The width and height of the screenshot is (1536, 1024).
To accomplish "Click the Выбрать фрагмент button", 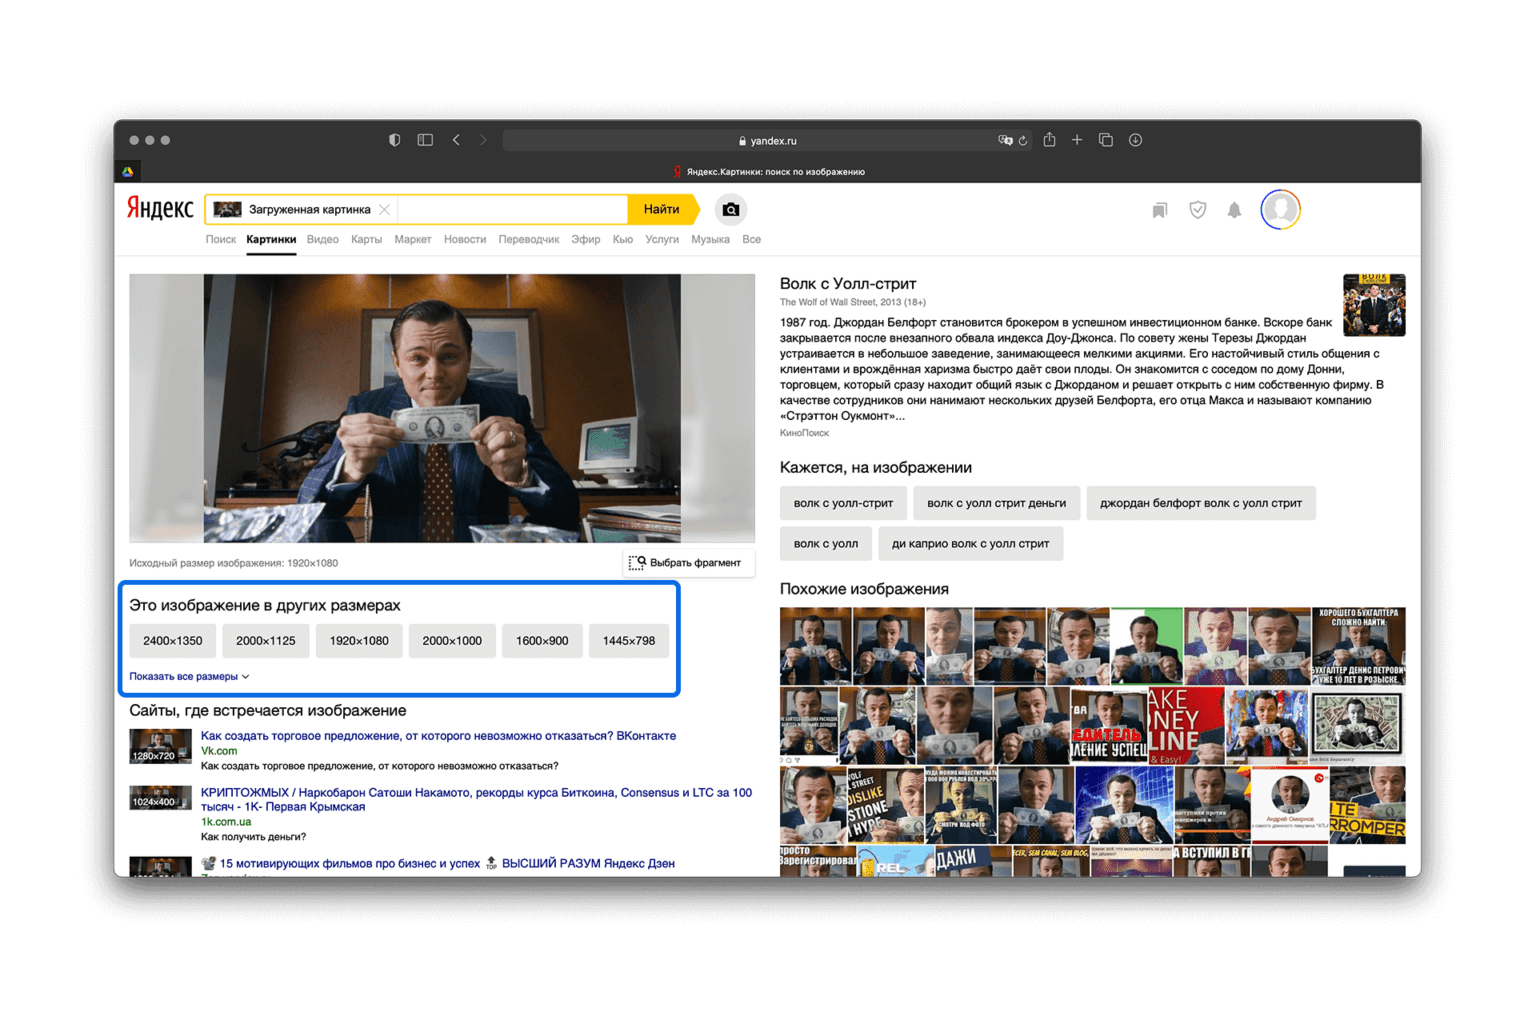I will click(x=688, y=563).
